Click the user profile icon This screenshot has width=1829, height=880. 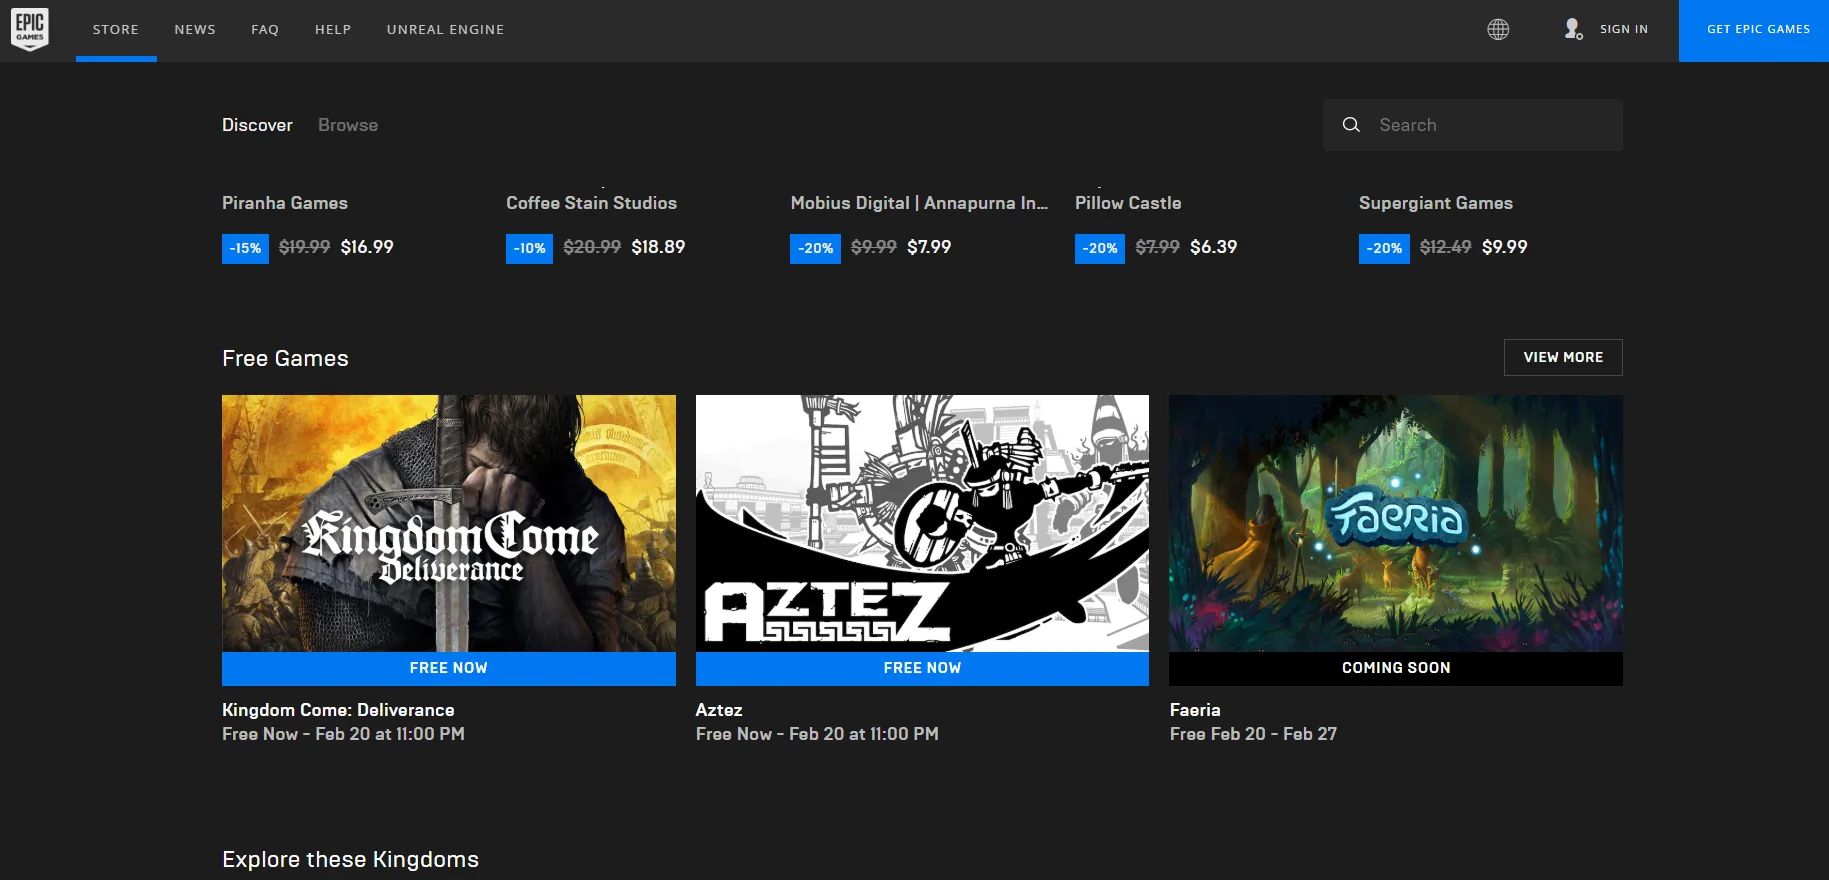pos(1573,30)
